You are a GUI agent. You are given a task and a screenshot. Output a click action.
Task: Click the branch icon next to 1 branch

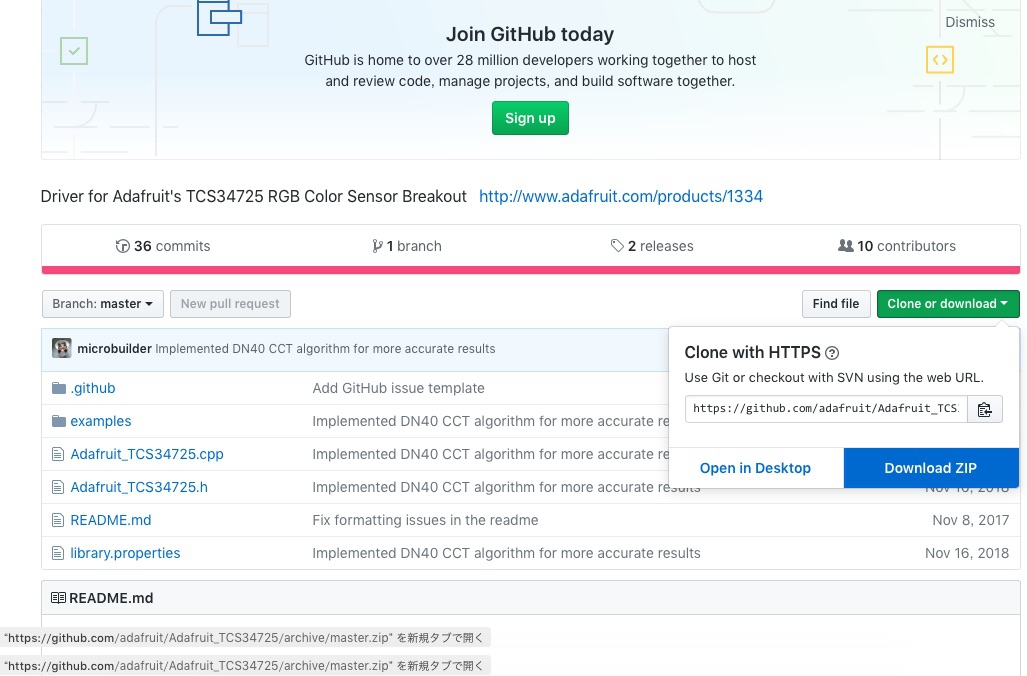[377, 246]
